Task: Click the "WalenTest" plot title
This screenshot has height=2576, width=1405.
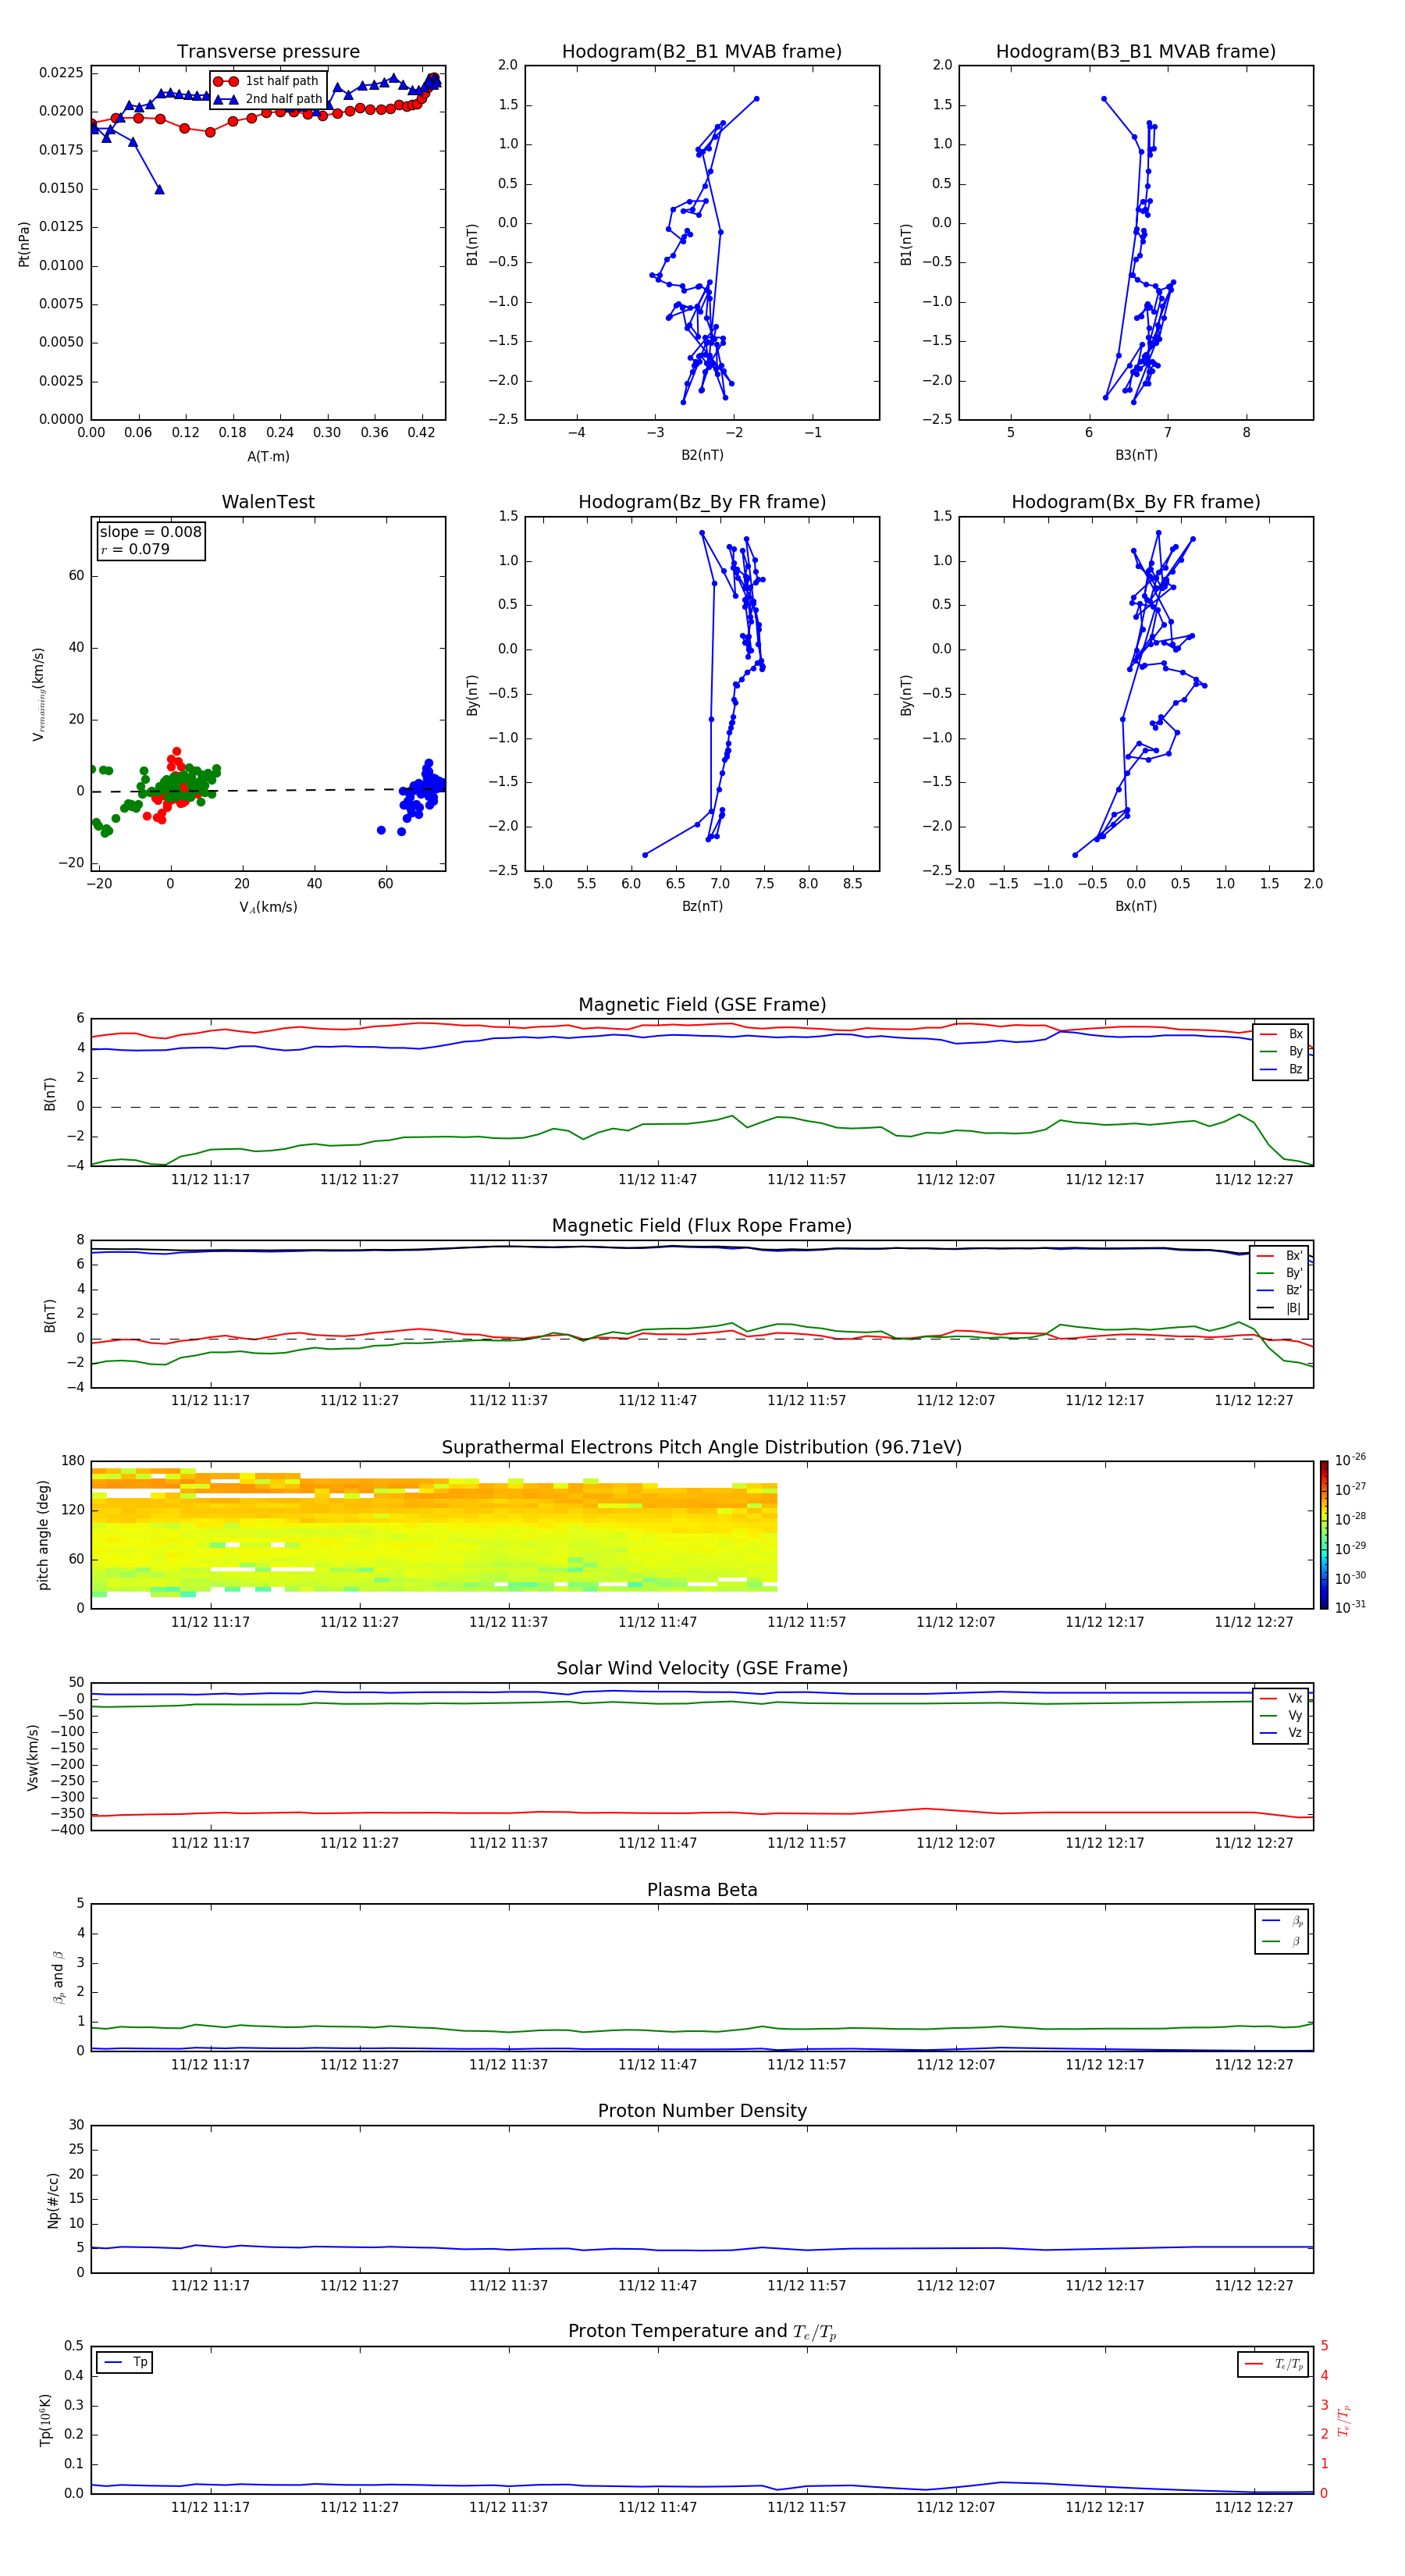Action: 268,502
